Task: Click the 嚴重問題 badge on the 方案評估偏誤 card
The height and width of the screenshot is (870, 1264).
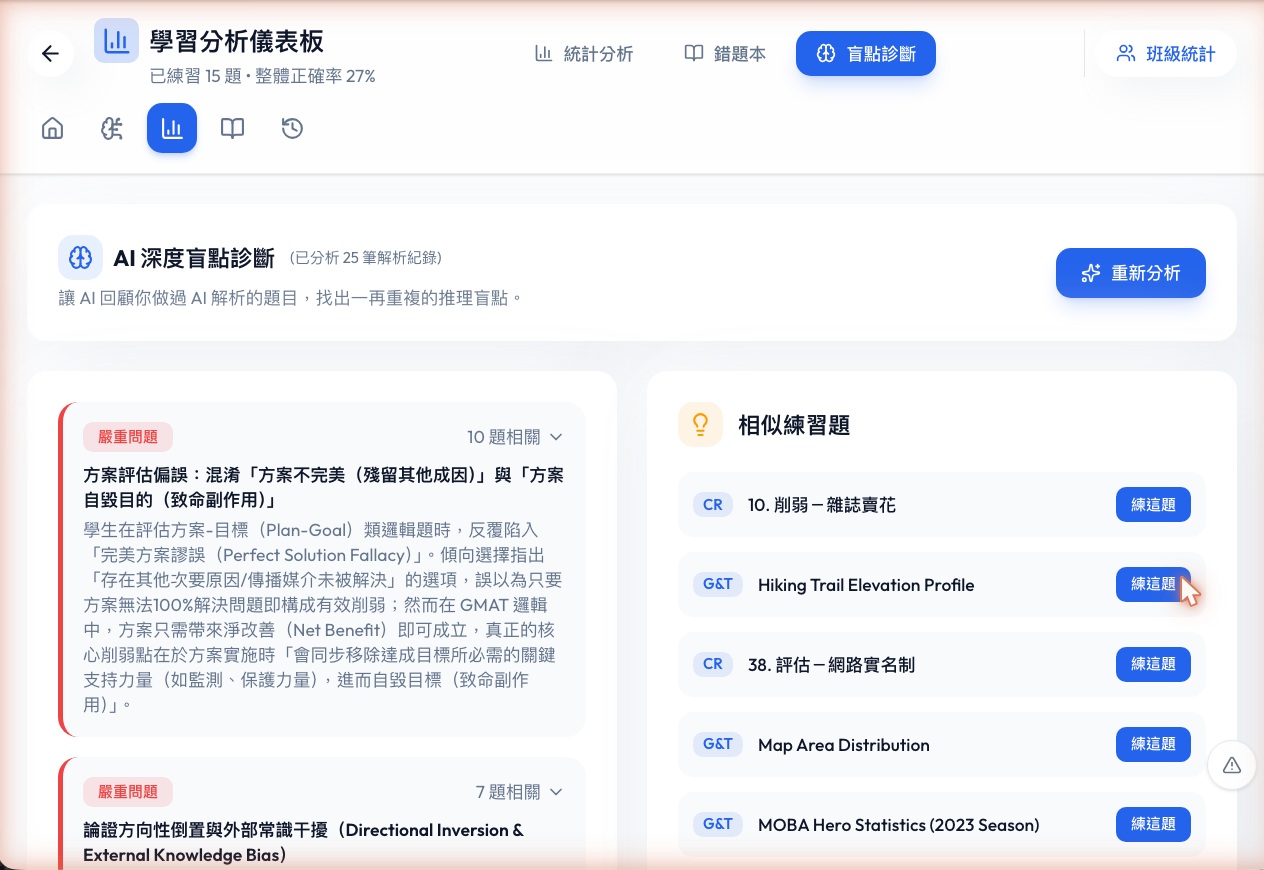Action: (128, 437)
